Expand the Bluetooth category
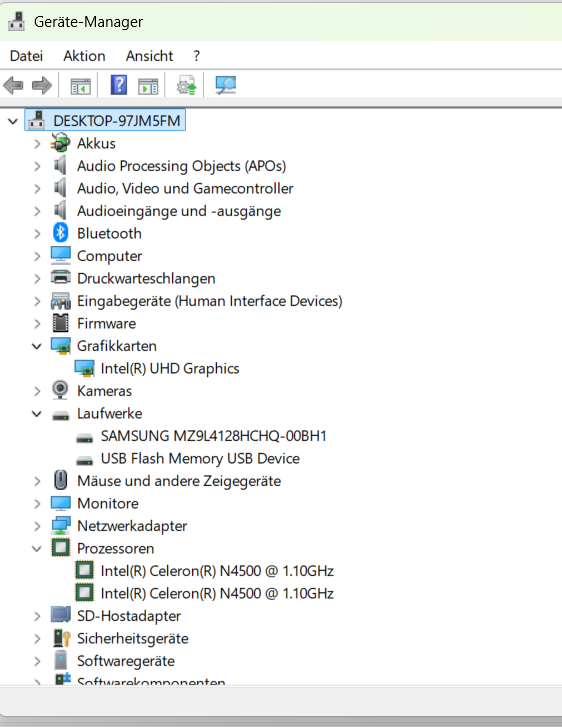Screen dimensions: 562x727 tap(37, 234)
